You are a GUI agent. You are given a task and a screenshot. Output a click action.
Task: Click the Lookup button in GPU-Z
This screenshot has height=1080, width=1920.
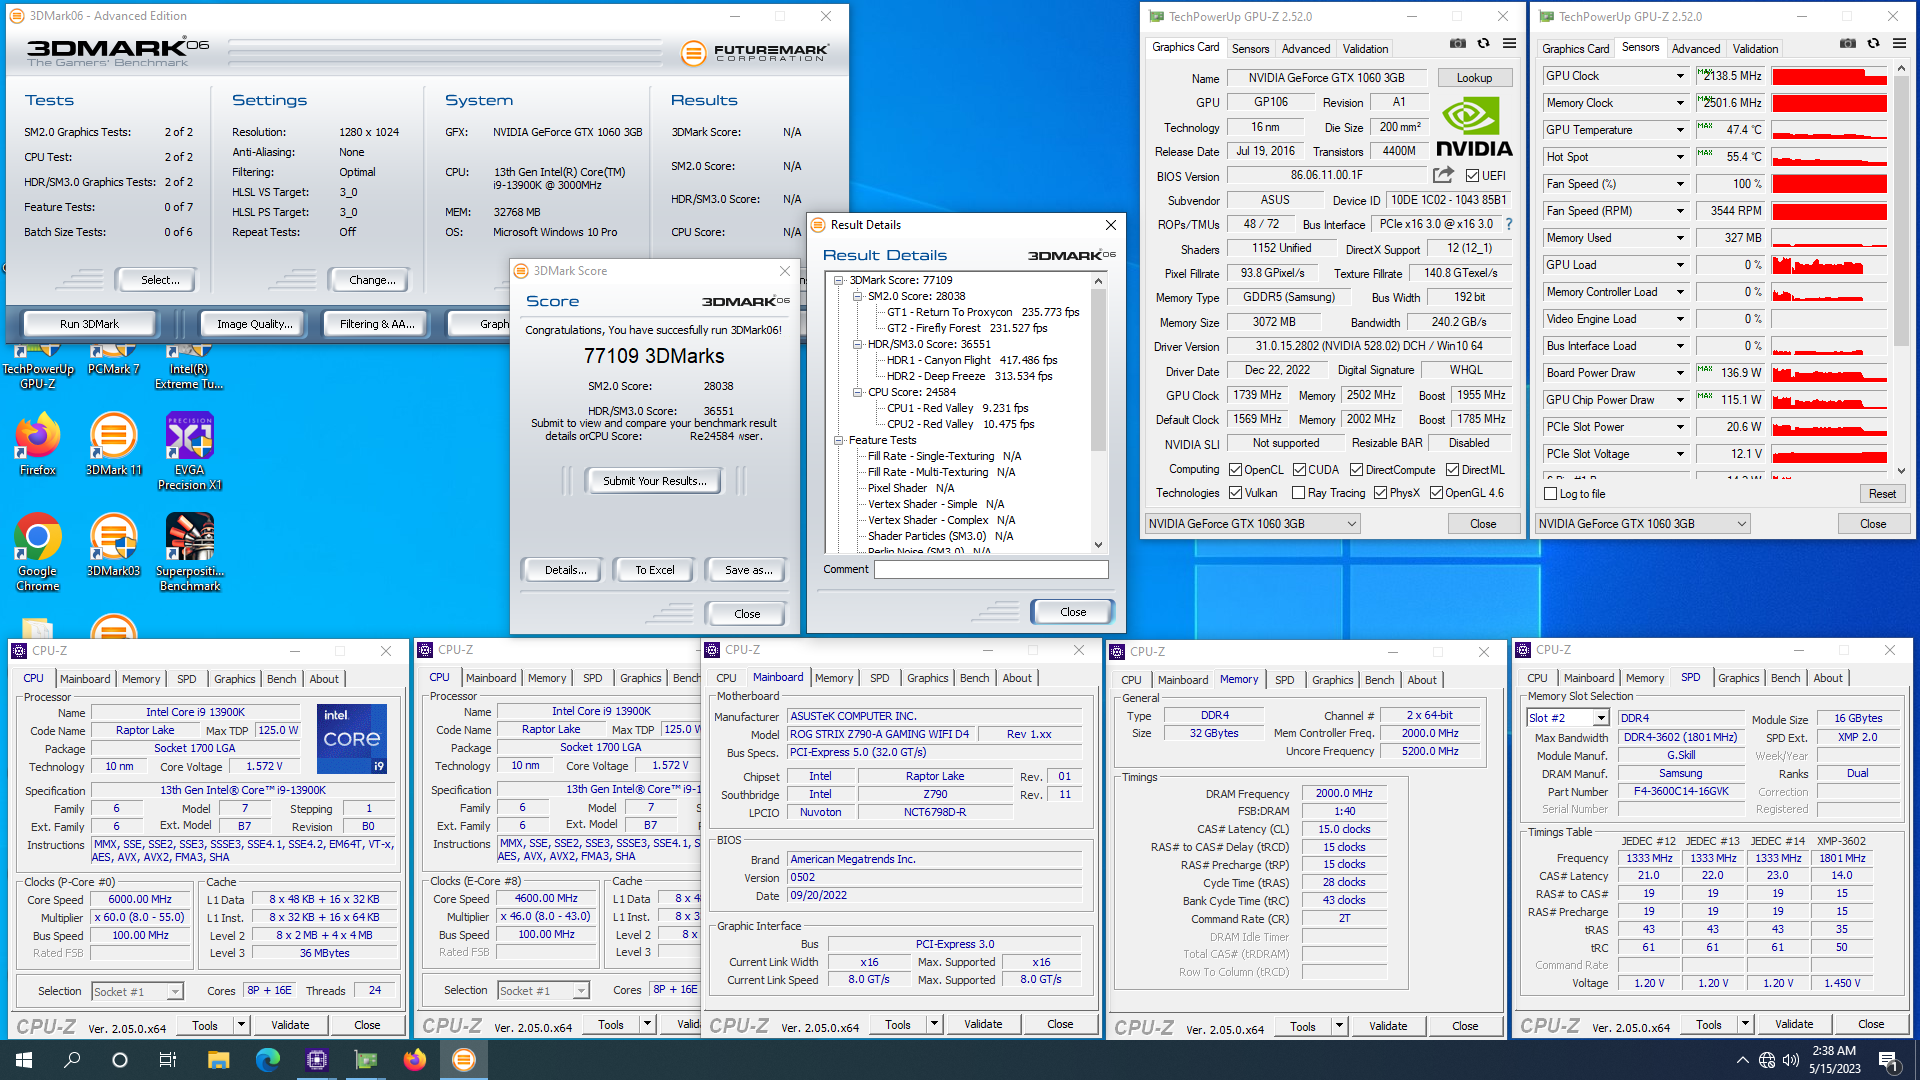pos(1474,78)
